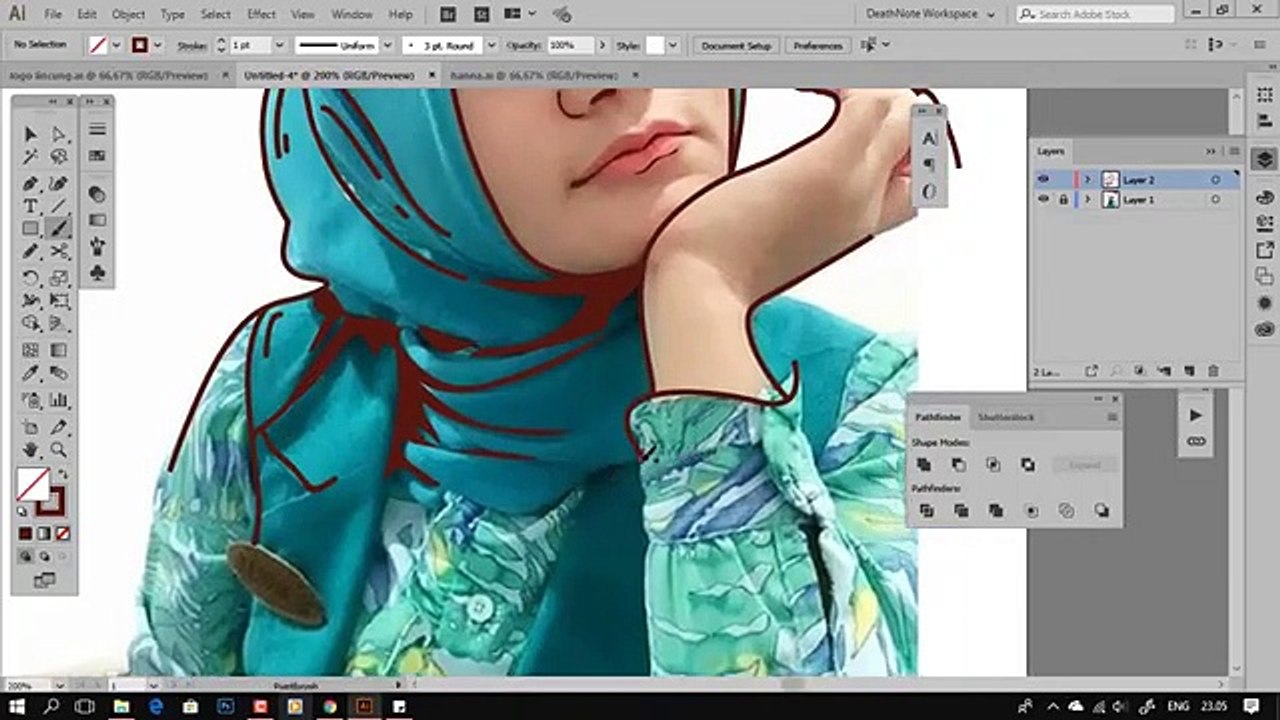Open the graphic Style dropdown
The image size is (1280, 720).
[x=673, y=45]
